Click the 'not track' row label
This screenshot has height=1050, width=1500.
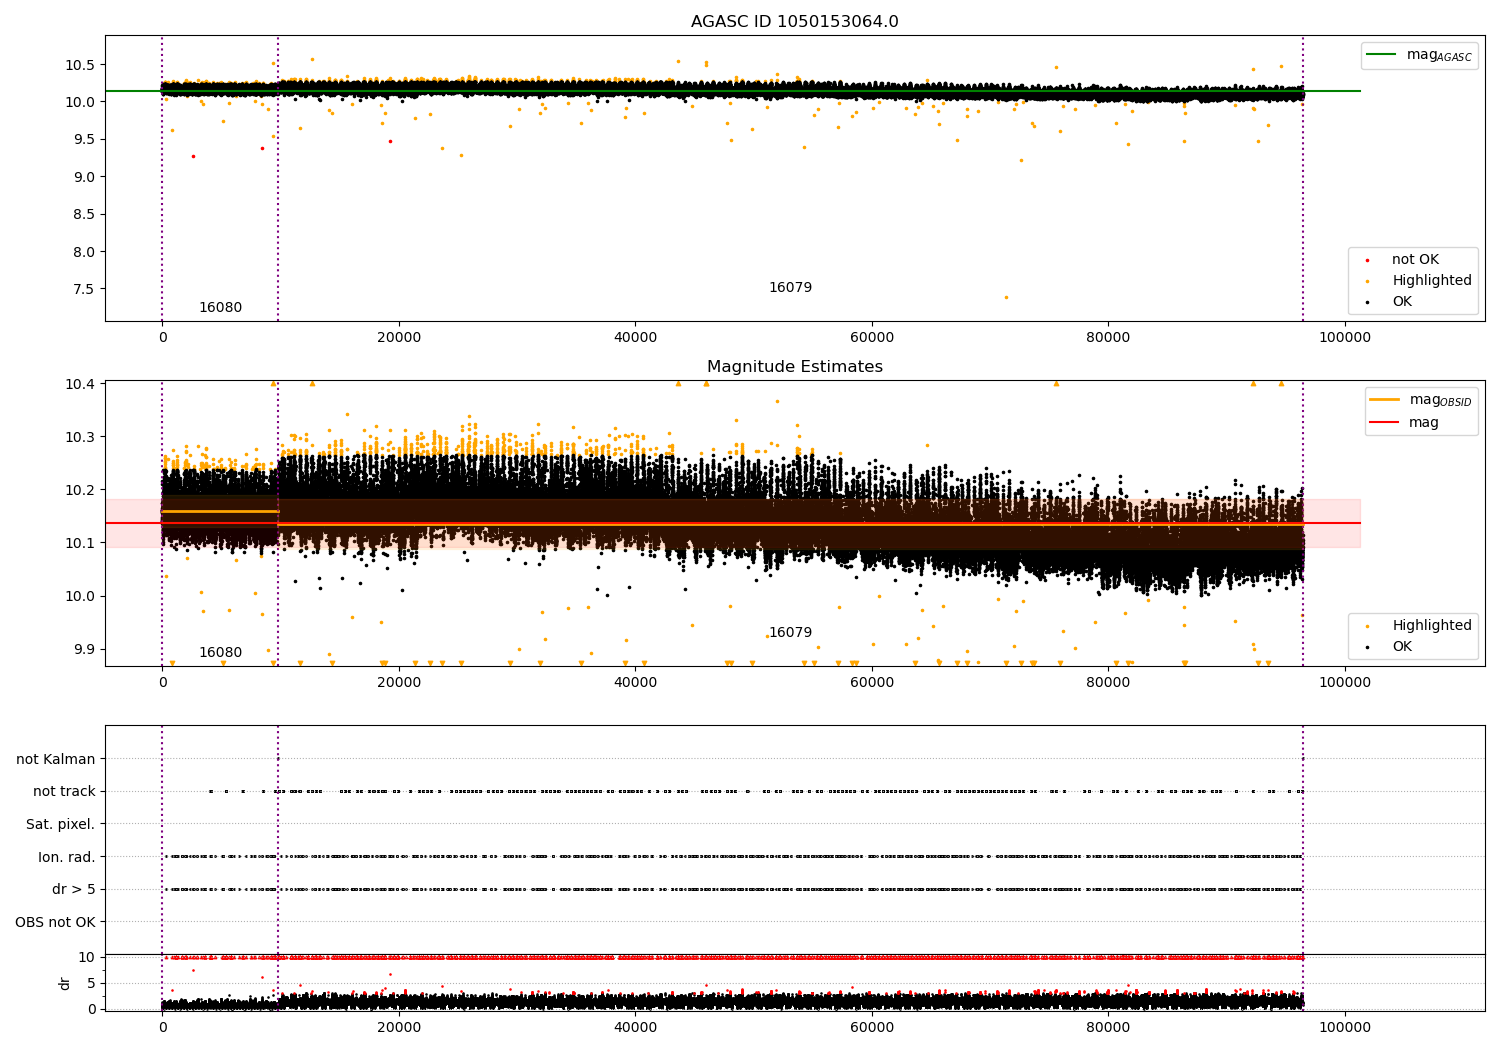64,792
